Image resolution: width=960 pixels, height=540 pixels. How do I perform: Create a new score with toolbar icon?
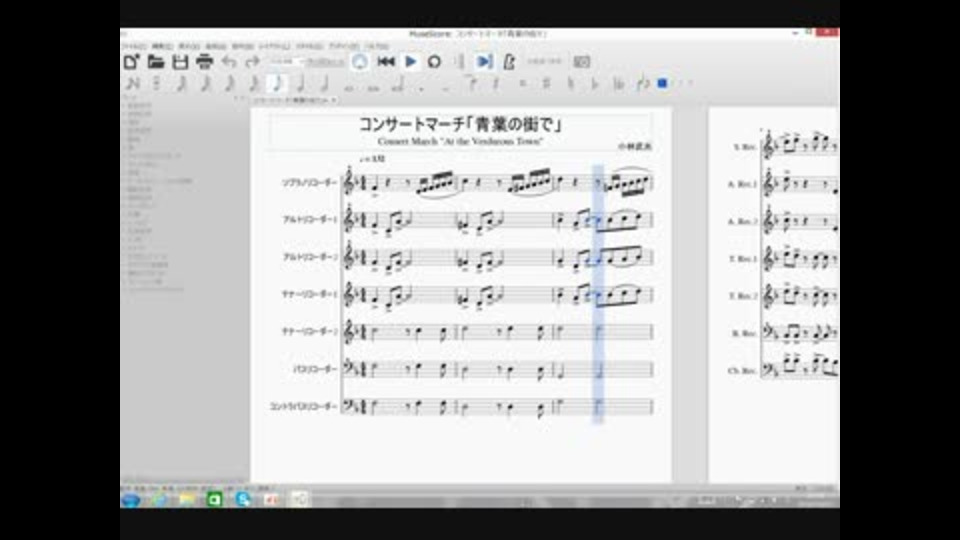(131, 62)
